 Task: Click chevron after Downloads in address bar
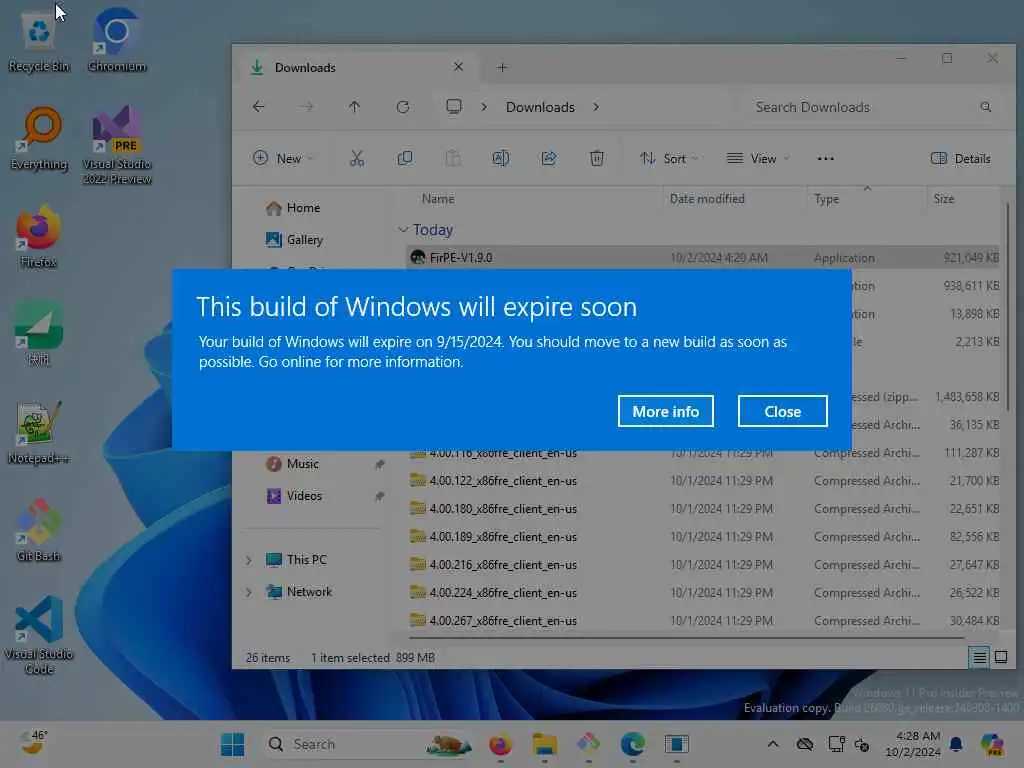click(x=596, y=107)
